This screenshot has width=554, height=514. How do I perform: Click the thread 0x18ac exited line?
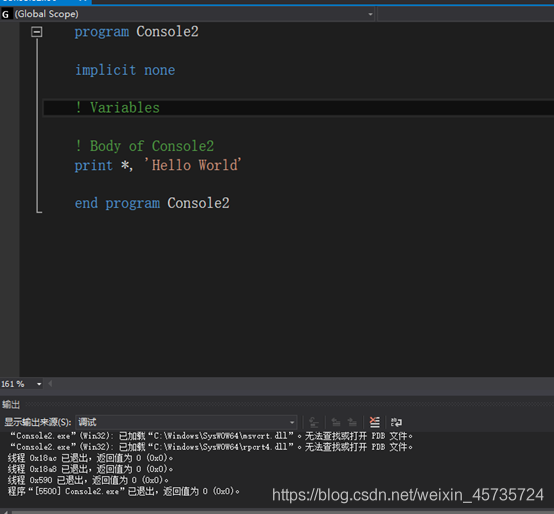(x=90, y=458)
